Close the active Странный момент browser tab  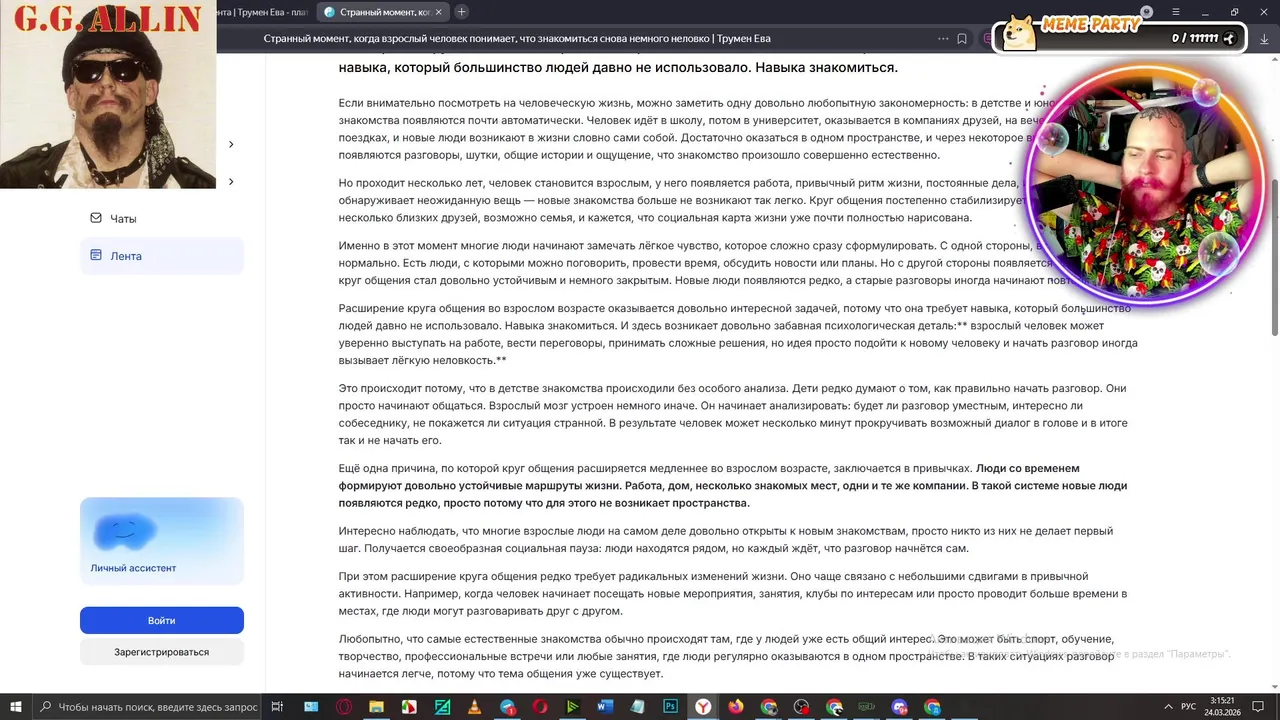click(x=438, y=12)
